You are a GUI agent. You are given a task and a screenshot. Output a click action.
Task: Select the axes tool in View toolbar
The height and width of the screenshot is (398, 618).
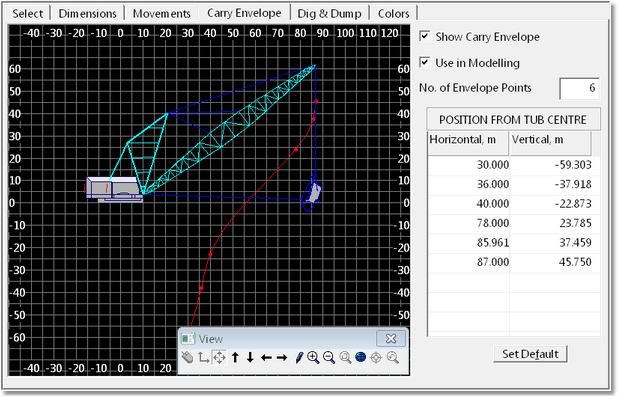coord(203,357)
